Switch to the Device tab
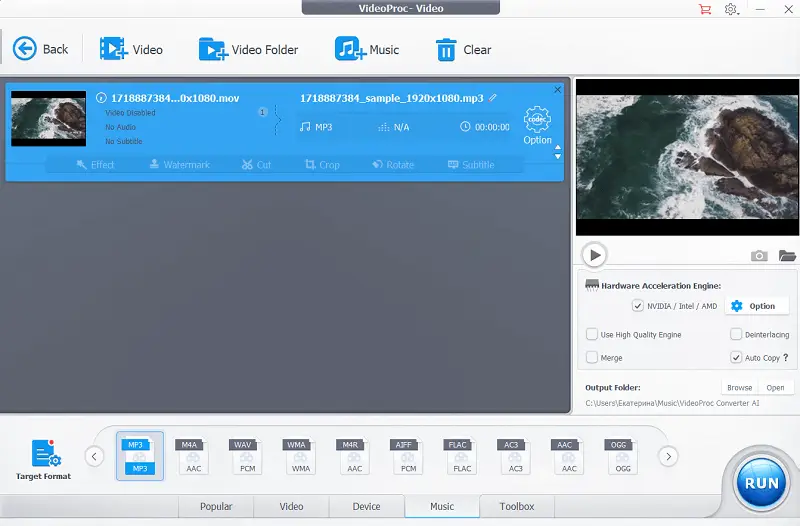Viewport: 800px width, 526px height. 366,506
